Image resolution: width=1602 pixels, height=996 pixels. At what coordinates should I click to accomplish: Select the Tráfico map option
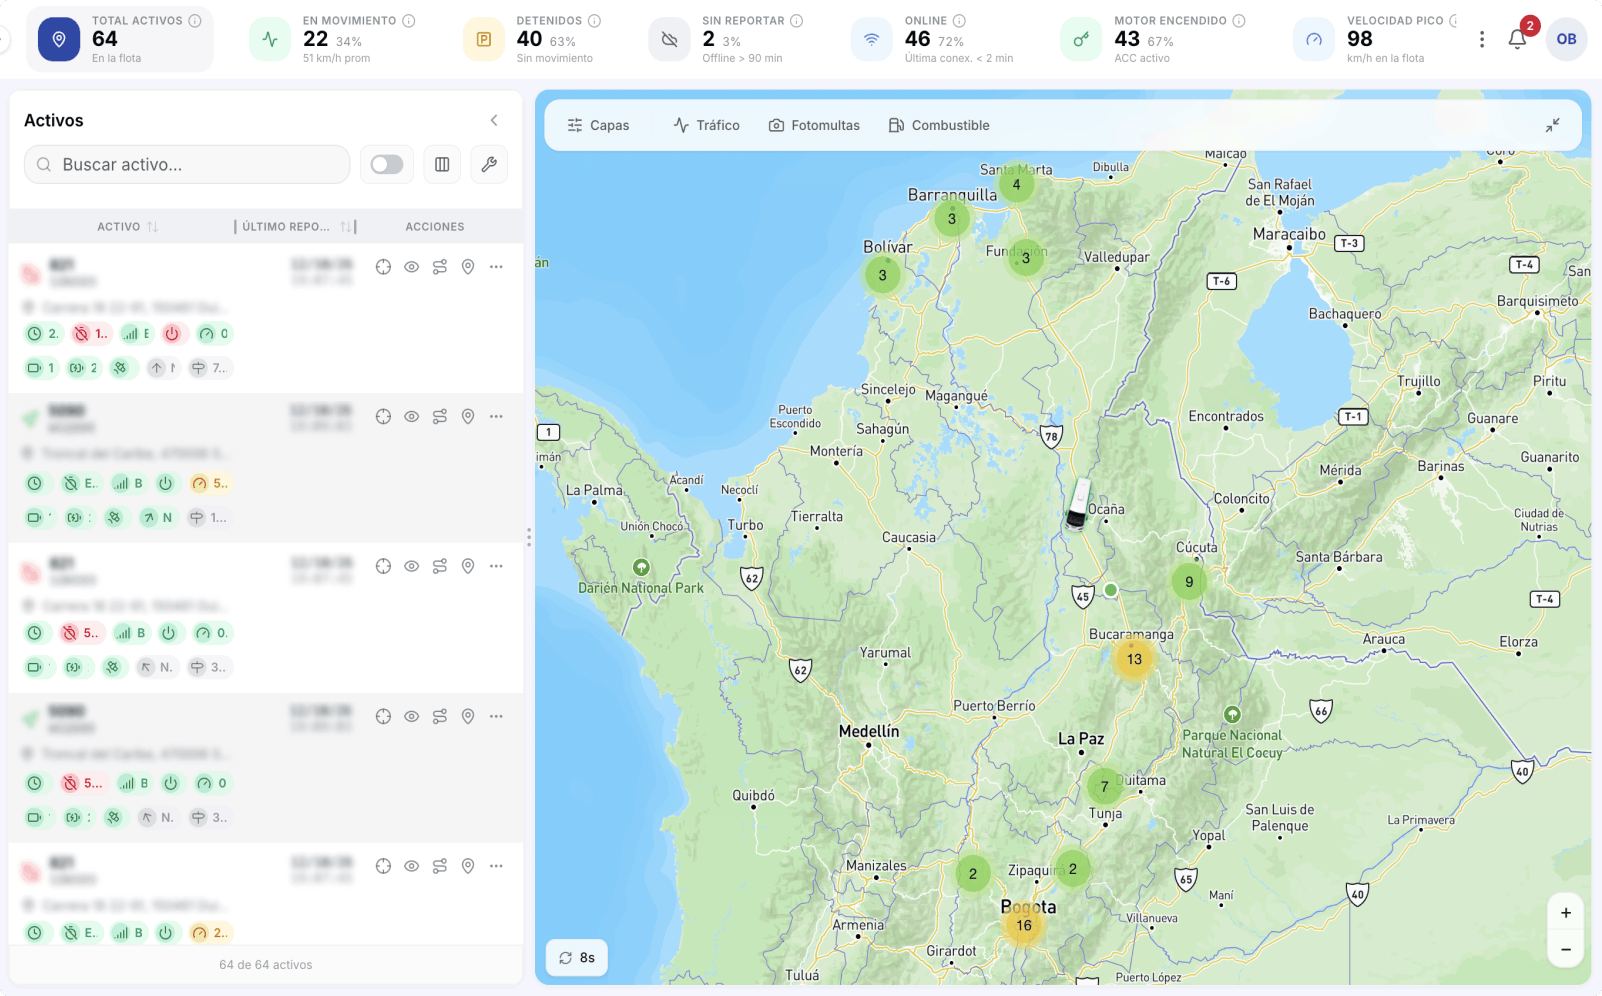click(707, 125)
